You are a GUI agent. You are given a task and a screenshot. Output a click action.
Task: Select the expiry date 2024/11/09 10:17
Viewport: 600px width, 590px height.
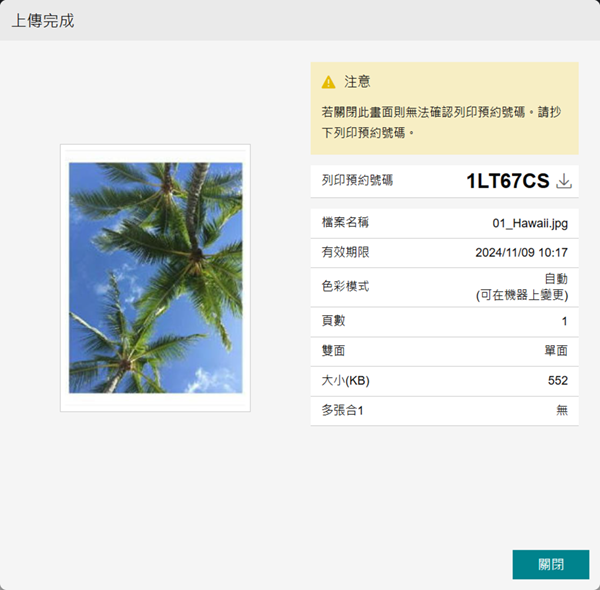pos(521,253)
